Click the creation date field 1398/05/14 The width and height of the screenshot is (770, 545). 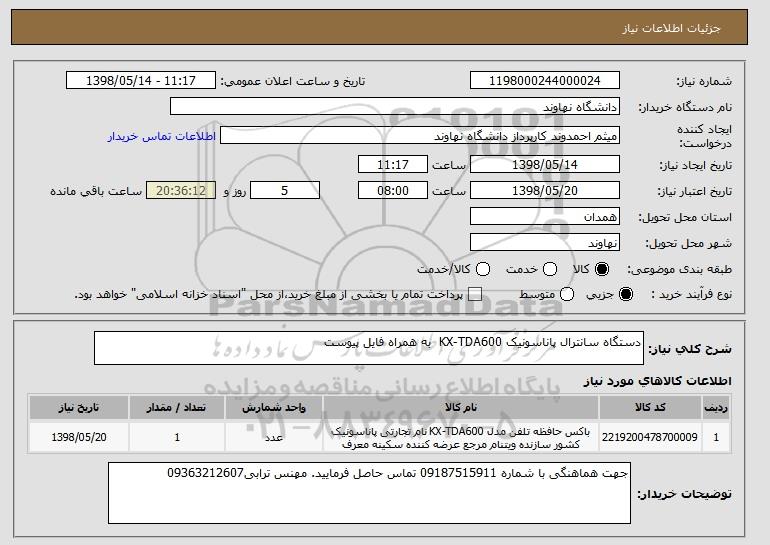[545, 164]
